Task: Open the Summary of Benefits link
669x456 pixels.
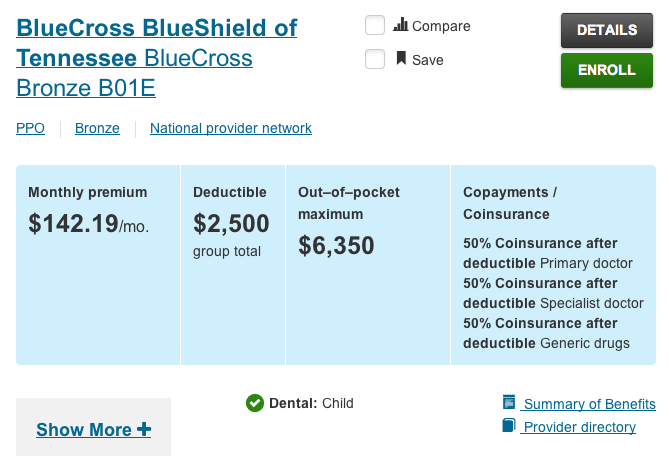Action: [590, 404]
